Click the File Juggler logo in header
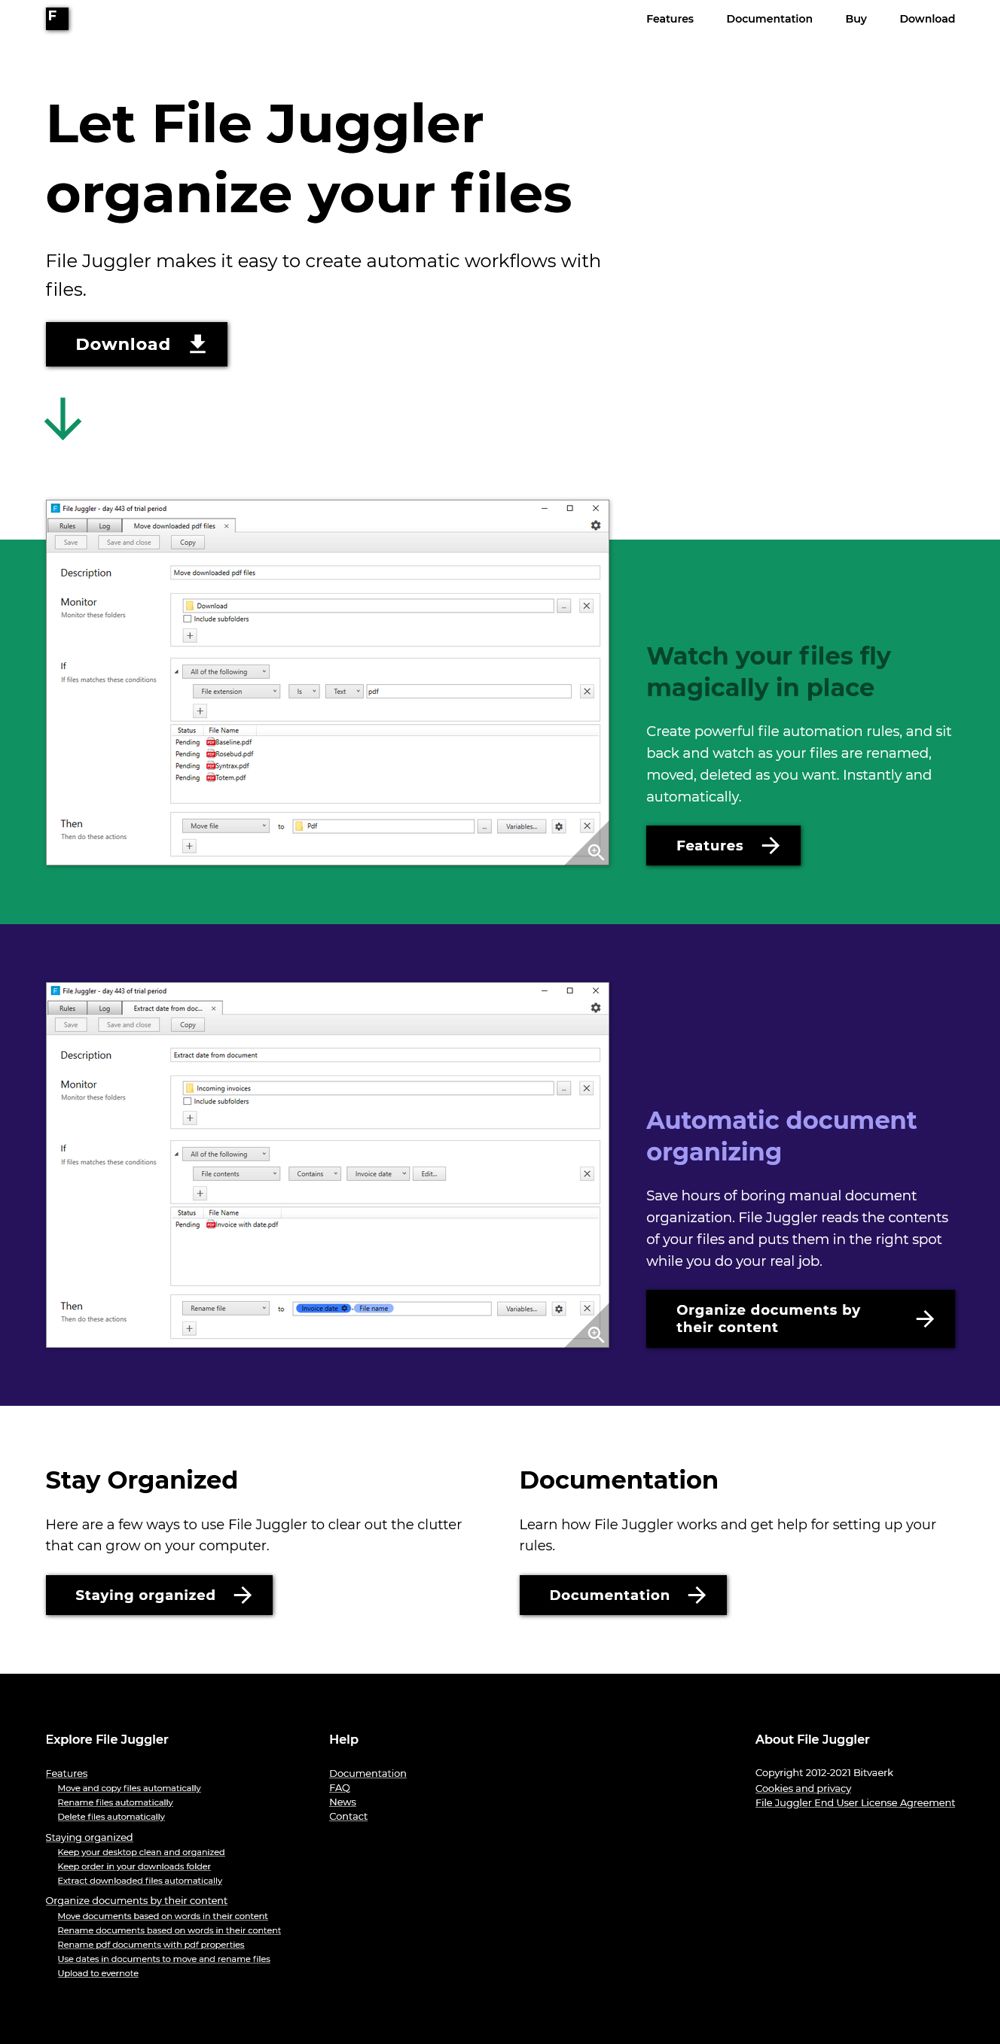 pos(57,18)
